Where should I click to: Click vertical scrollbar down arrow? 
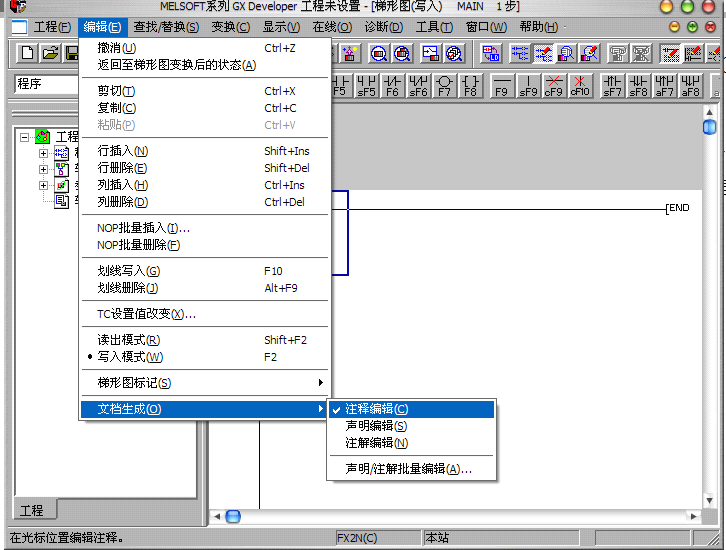click(709, 500)
